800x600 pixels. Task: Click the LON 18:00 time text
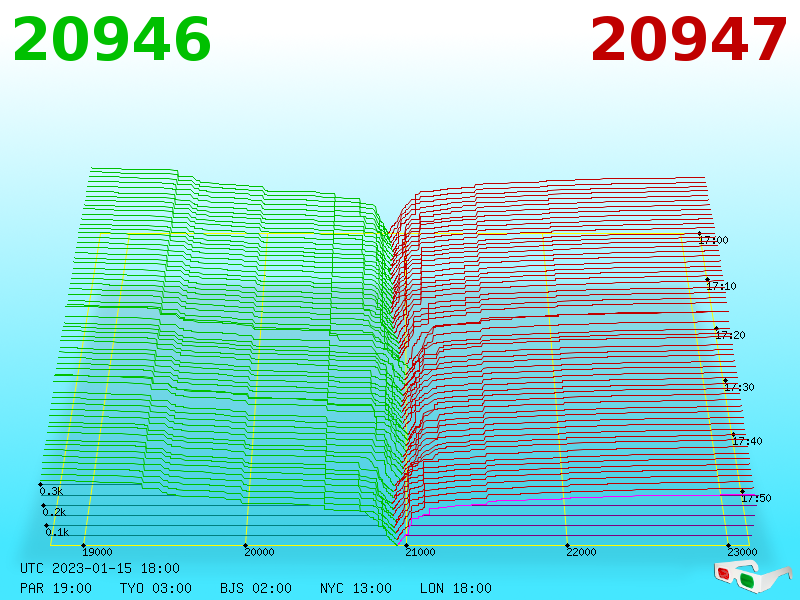point(456,588)
